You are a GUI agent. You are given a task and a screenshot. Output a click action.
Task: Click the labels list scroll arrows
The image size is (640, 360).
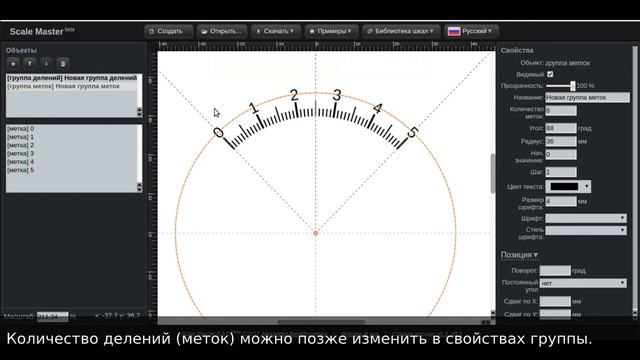tap(140, 187)
